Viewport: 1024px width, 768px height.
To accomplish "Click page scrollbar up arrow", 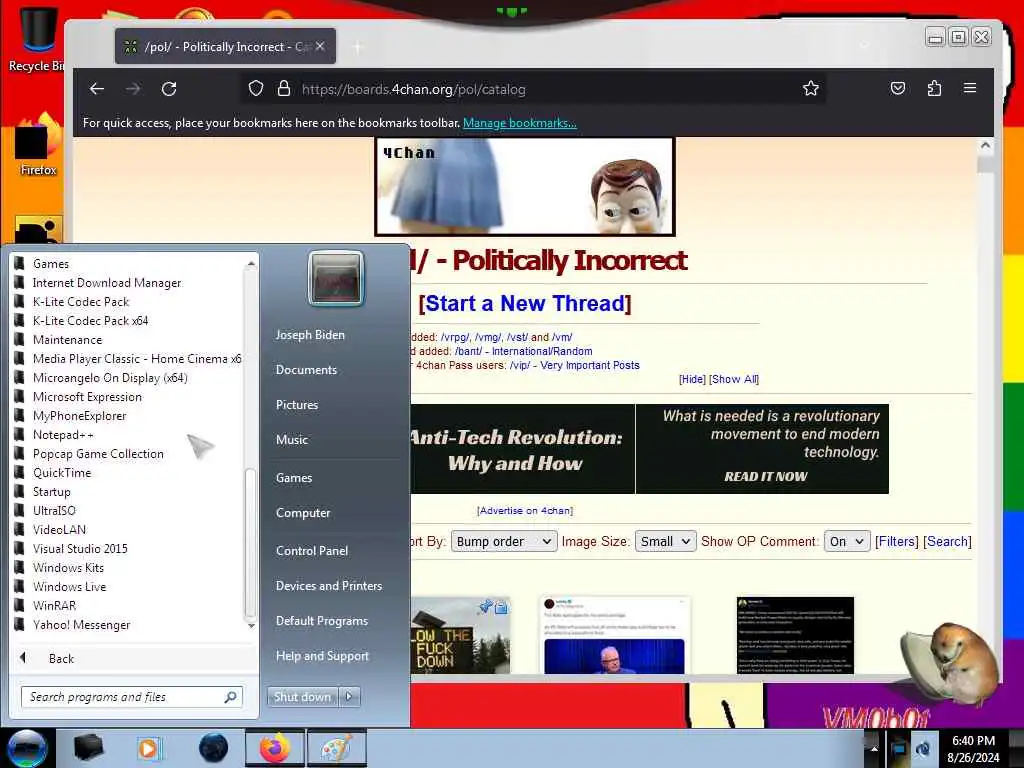I will [985, 146].
